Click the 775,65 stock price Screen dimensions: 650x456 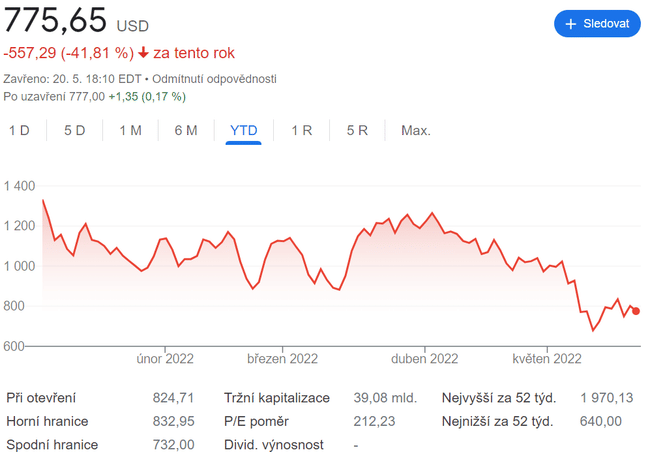click(55, 20)
